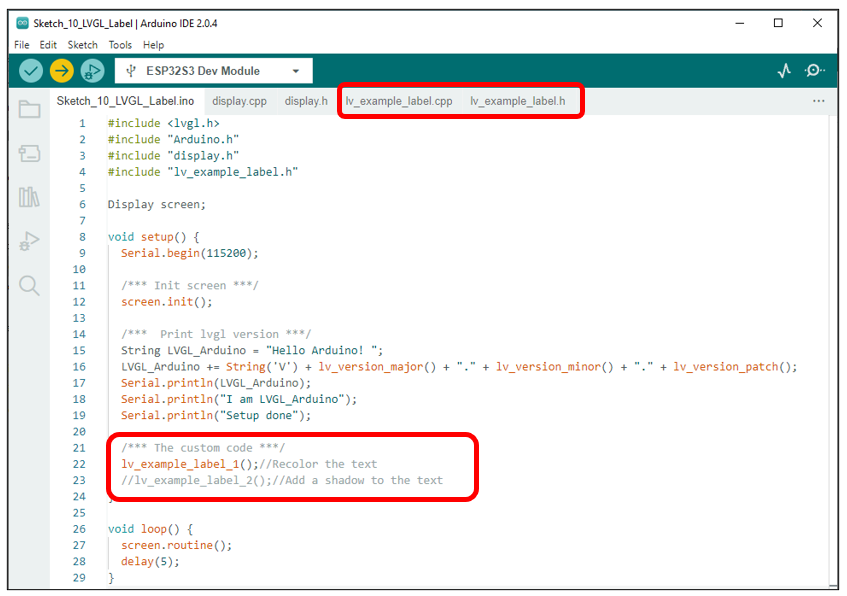Switch to the display.cpp tab
The width and height of the screenshot is (847, 596).
[239, 101]
